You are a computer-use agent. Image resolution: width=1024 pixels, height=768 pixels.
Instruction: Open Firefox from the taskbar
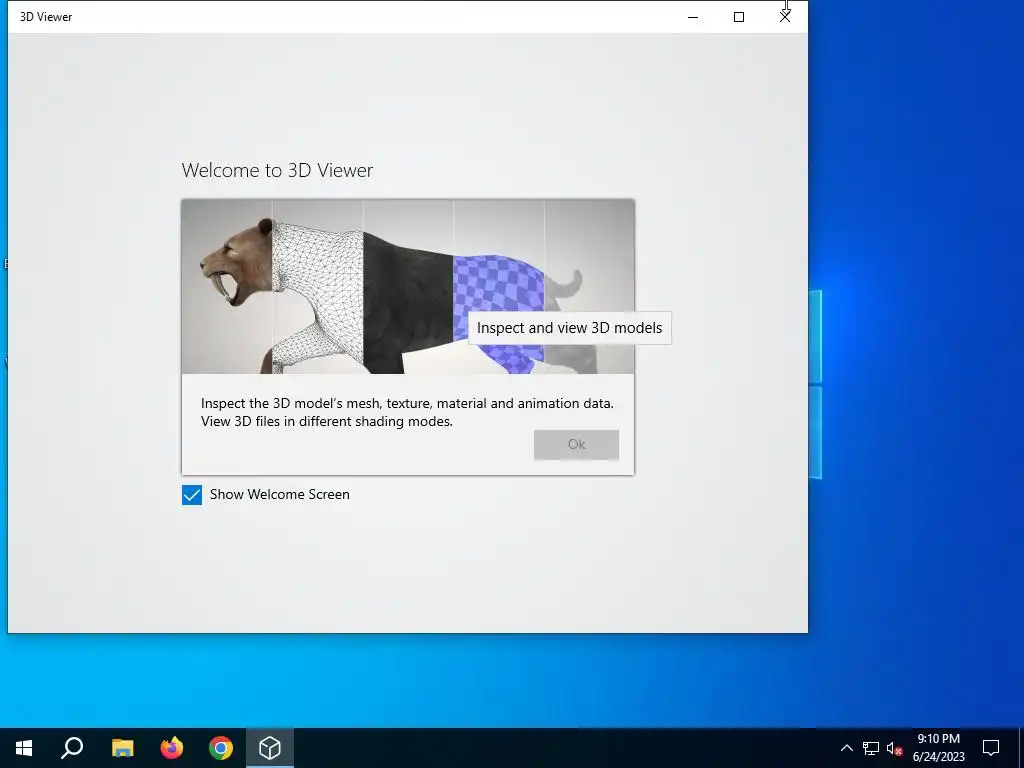(x=172, y=748)
